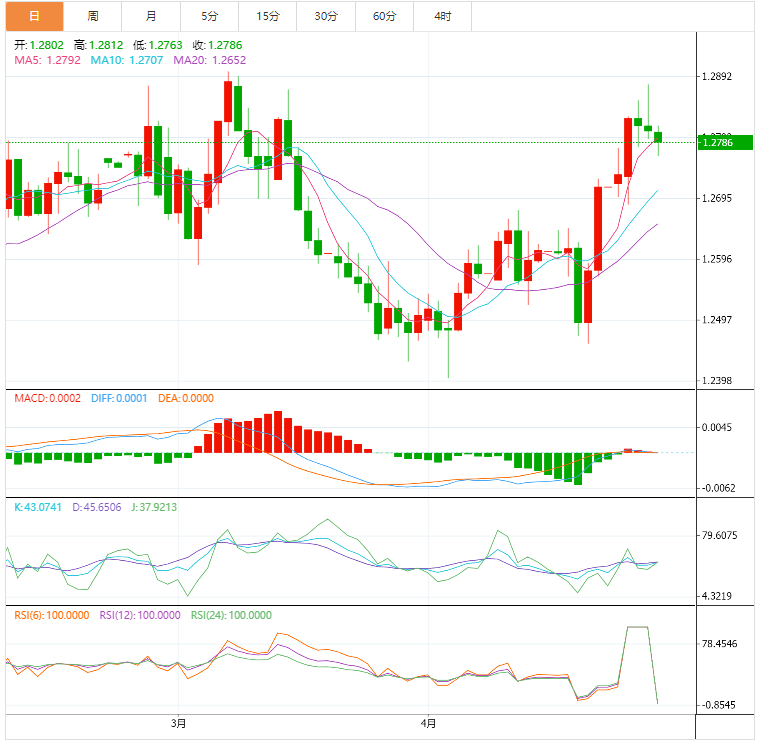762x748 pixels.
Task: Click the K value in KDJ panel
Action: click(x=38, y=507)
